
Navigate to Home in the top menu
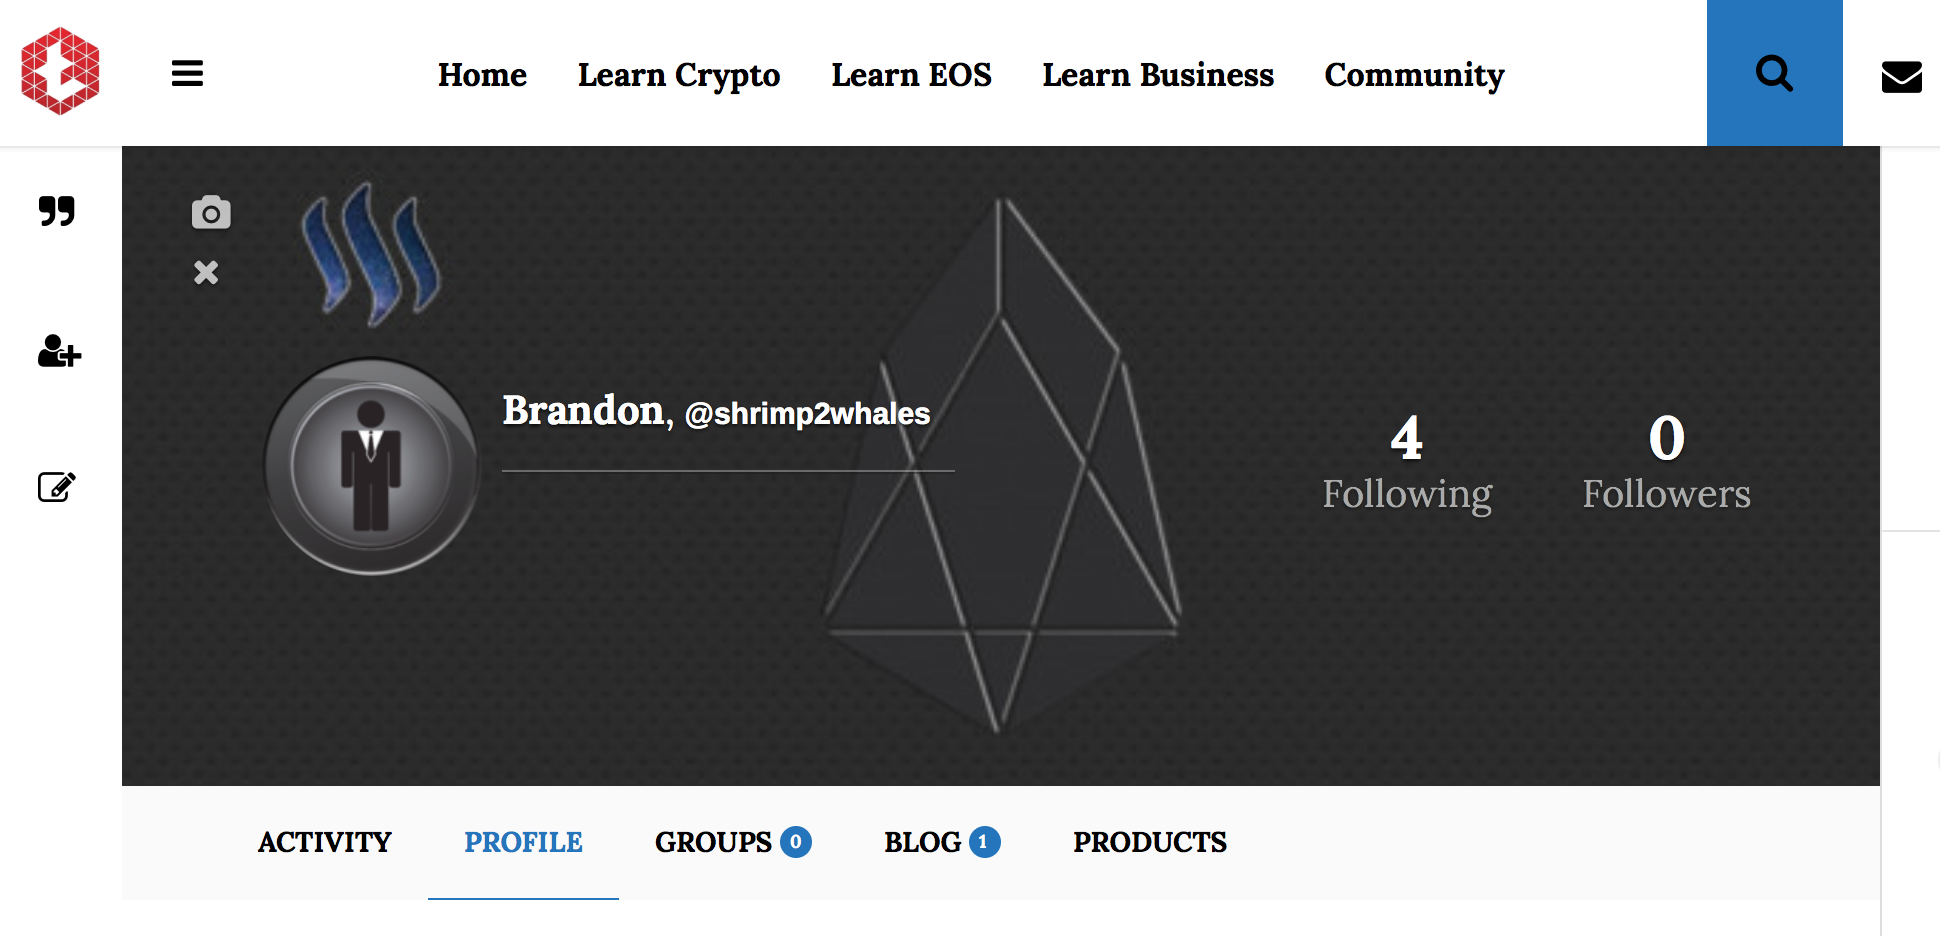(x=482, y=75)
